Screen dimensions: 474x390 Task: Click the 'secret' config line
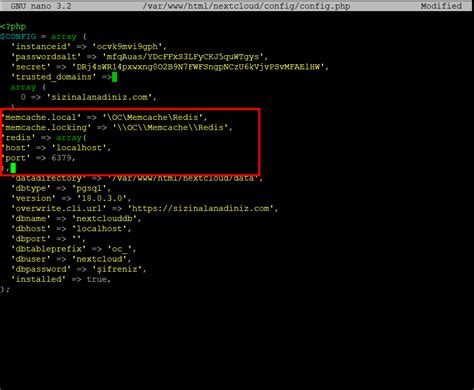coord(170,67)
